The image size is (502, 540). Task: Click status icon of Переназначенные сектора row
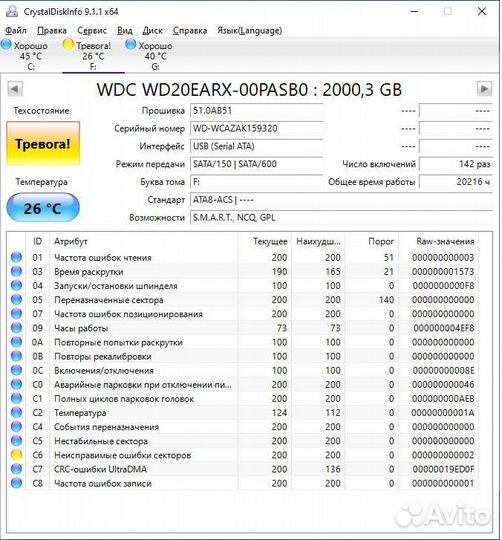(16, 300)
